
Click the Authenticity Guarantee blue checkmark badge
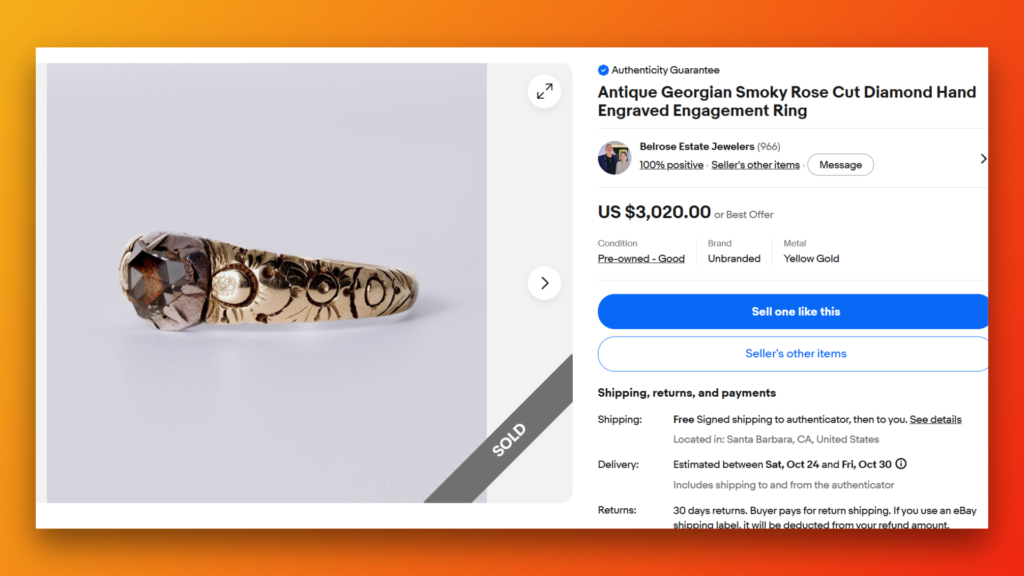[x=603, y=70]
